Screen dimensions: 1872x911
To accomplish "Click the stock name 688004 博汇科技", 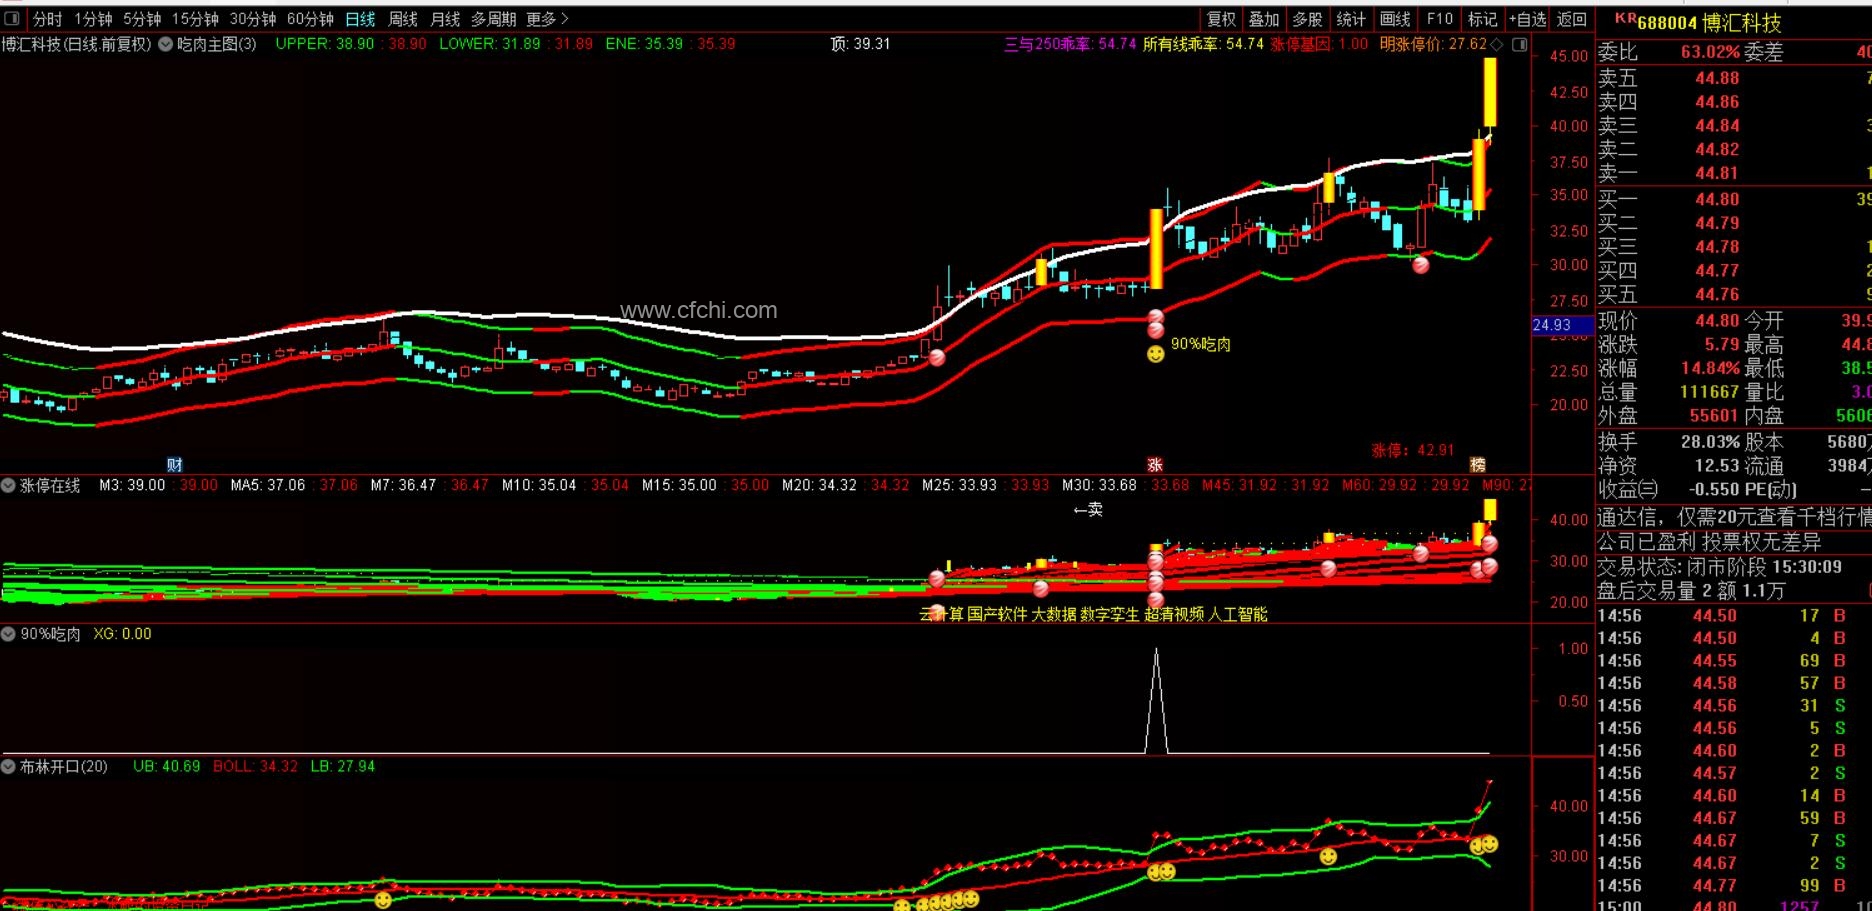I will click(1709, 22).
